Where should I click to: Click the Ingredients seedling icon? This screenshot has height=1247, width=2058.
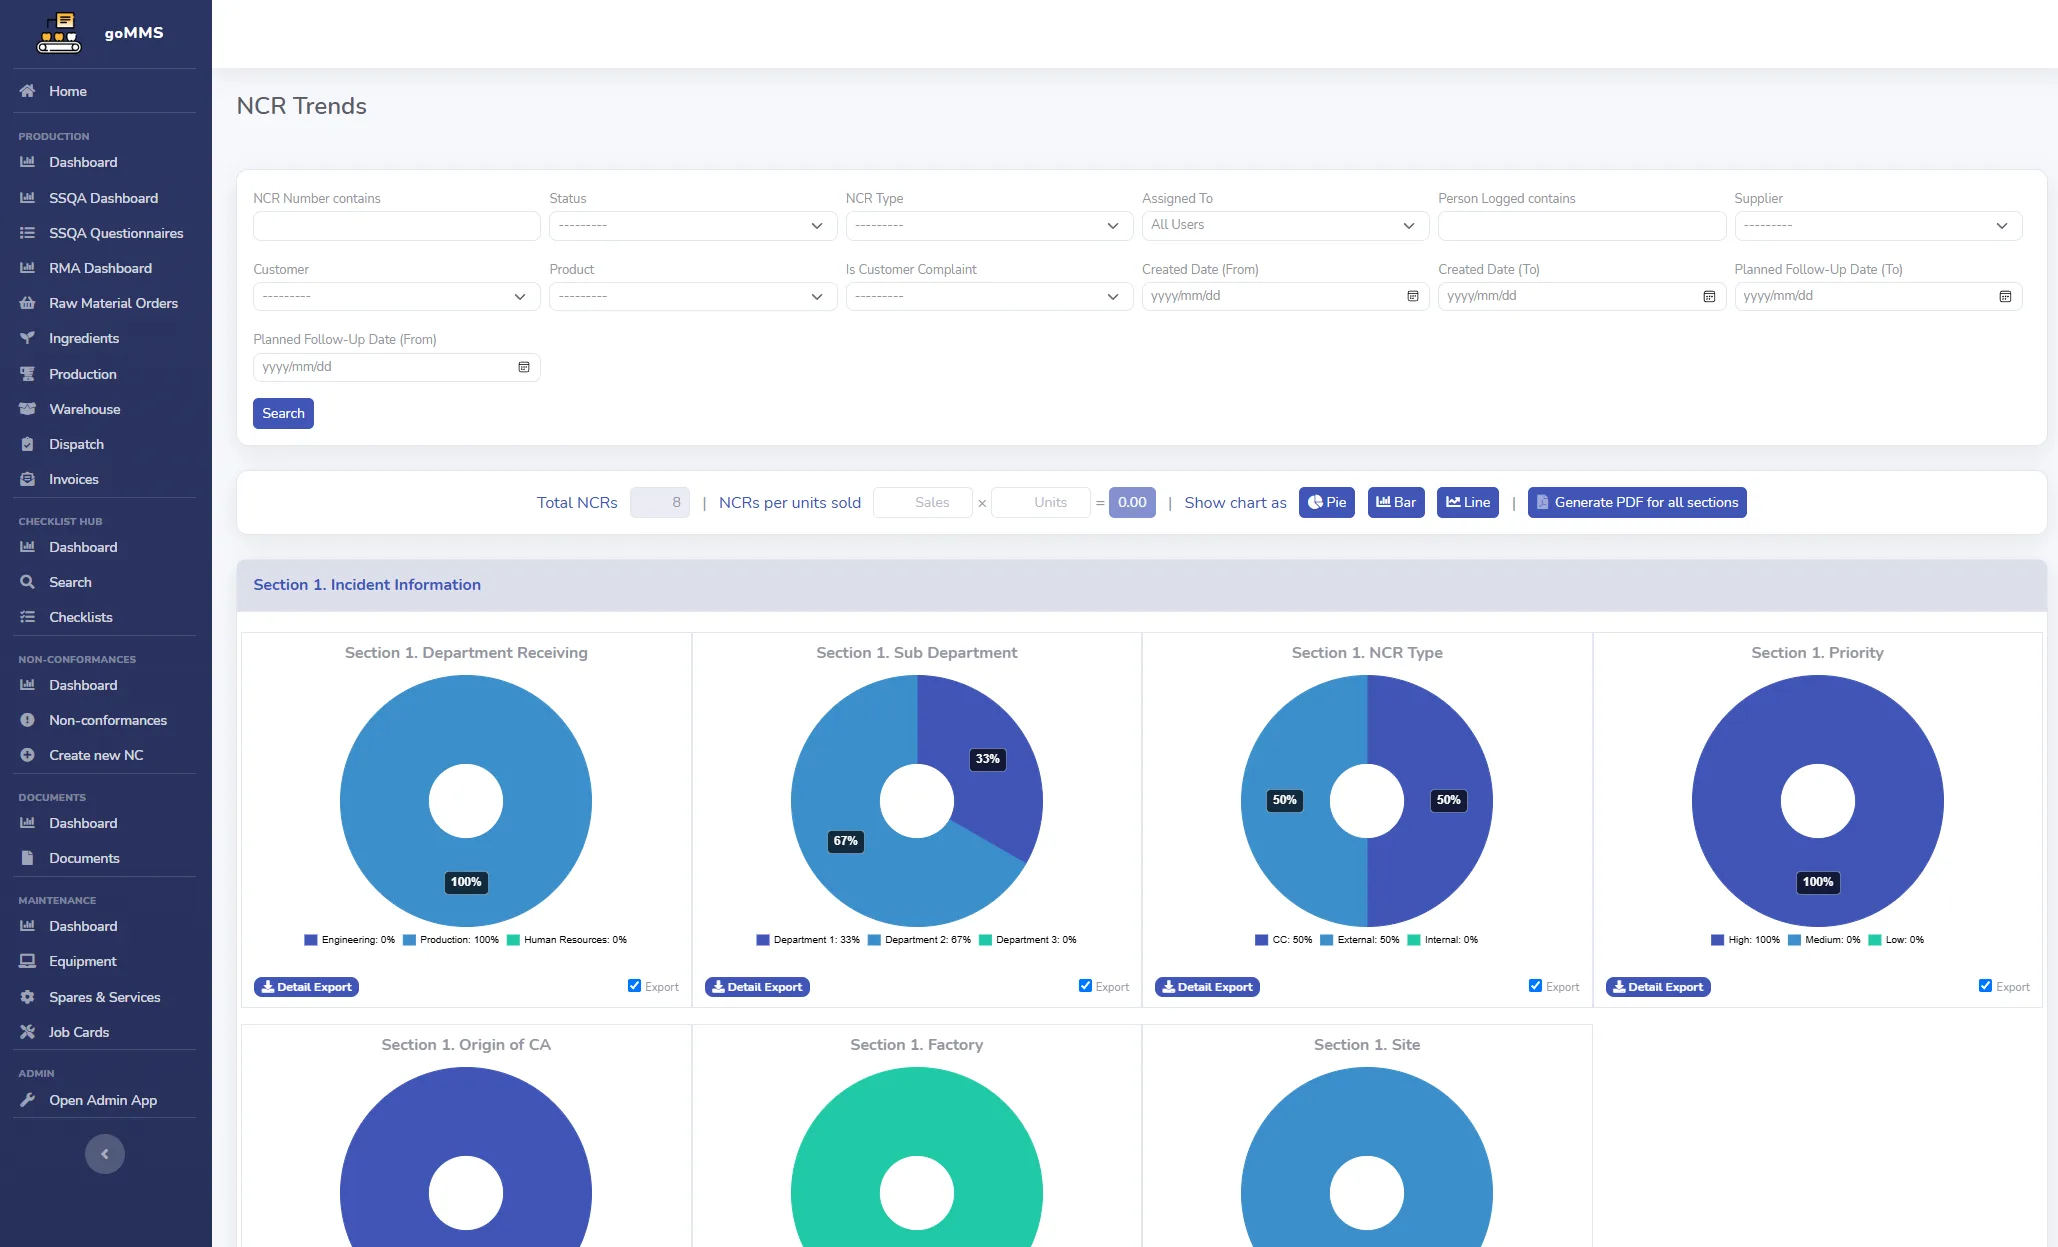[x=27, y=338]
